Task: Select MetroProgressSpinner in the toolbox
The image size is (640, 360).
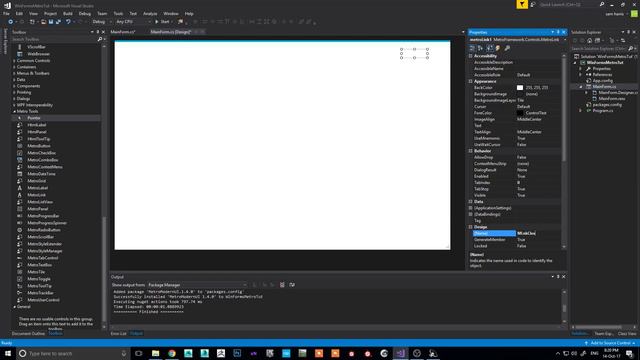Action: (x=47, y=223)
